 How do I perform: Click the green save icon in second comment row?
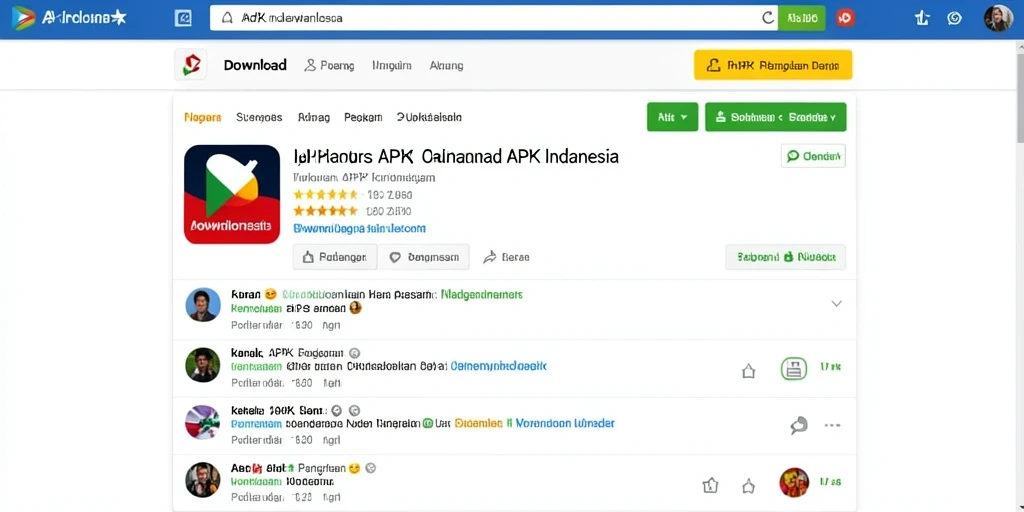[x=793, y=368]
